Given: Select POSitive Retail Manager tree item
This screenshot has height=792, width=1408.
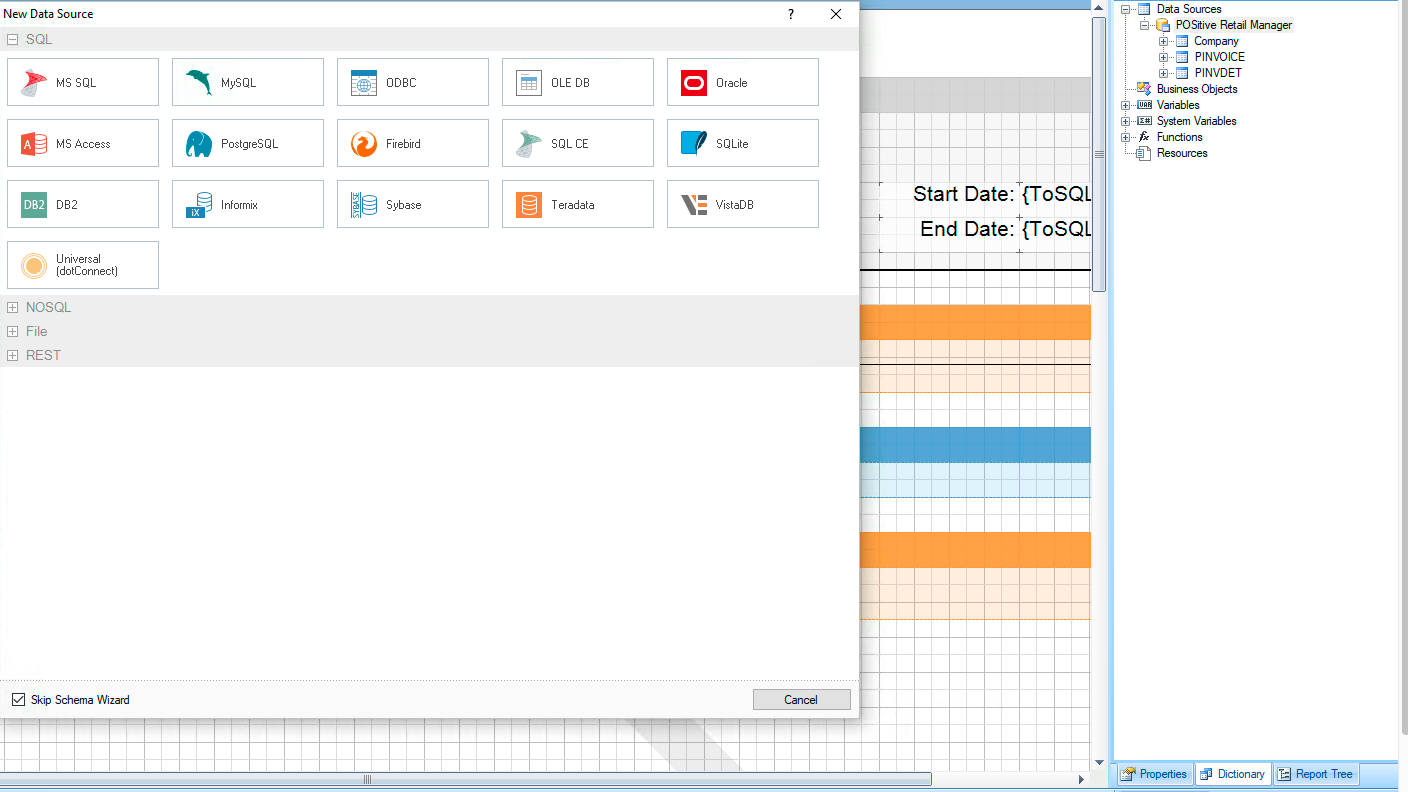Looking at the screenshot, I should click(1234, 25).
